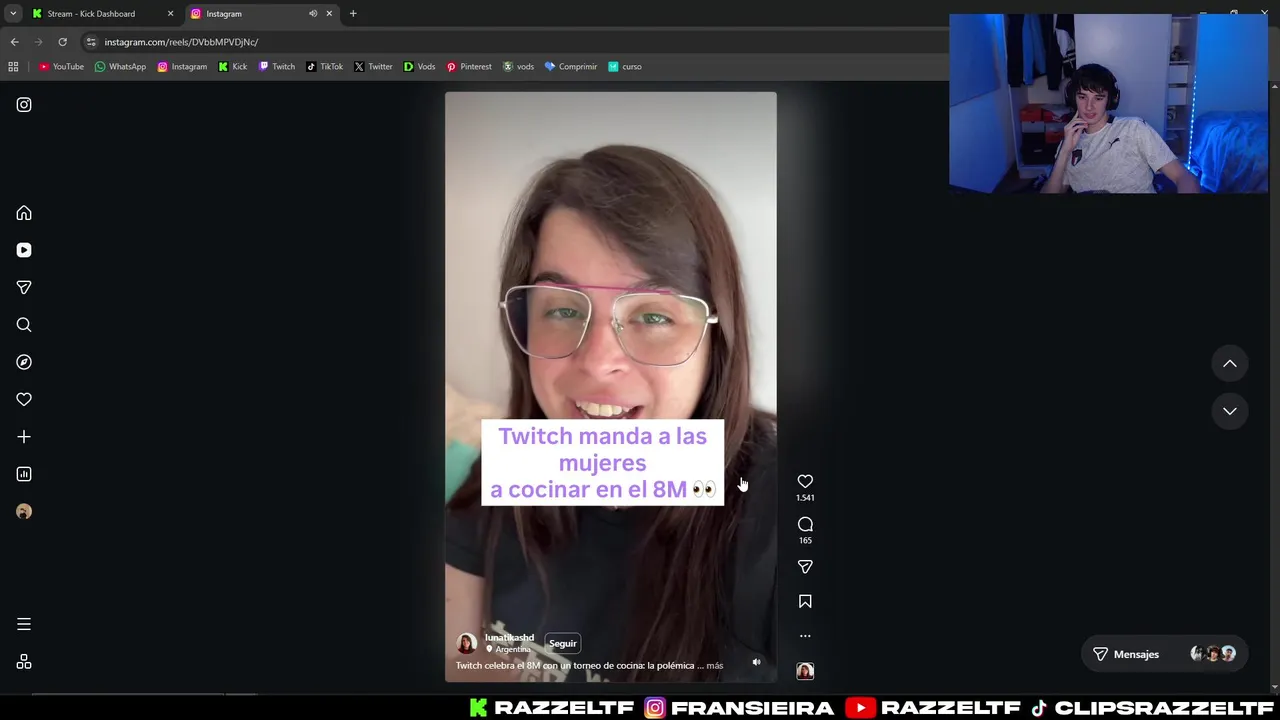Open comments on the reel
This screenshot has width=1280, height=720.
pyautogui.click(x=805, y=524)
